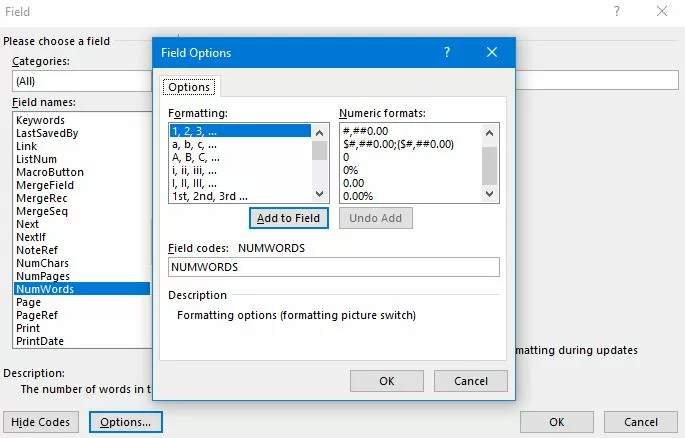Click down arrow of Numeric formats scrollbar
The height and width of the screenshot is (438, 685).
489,193
